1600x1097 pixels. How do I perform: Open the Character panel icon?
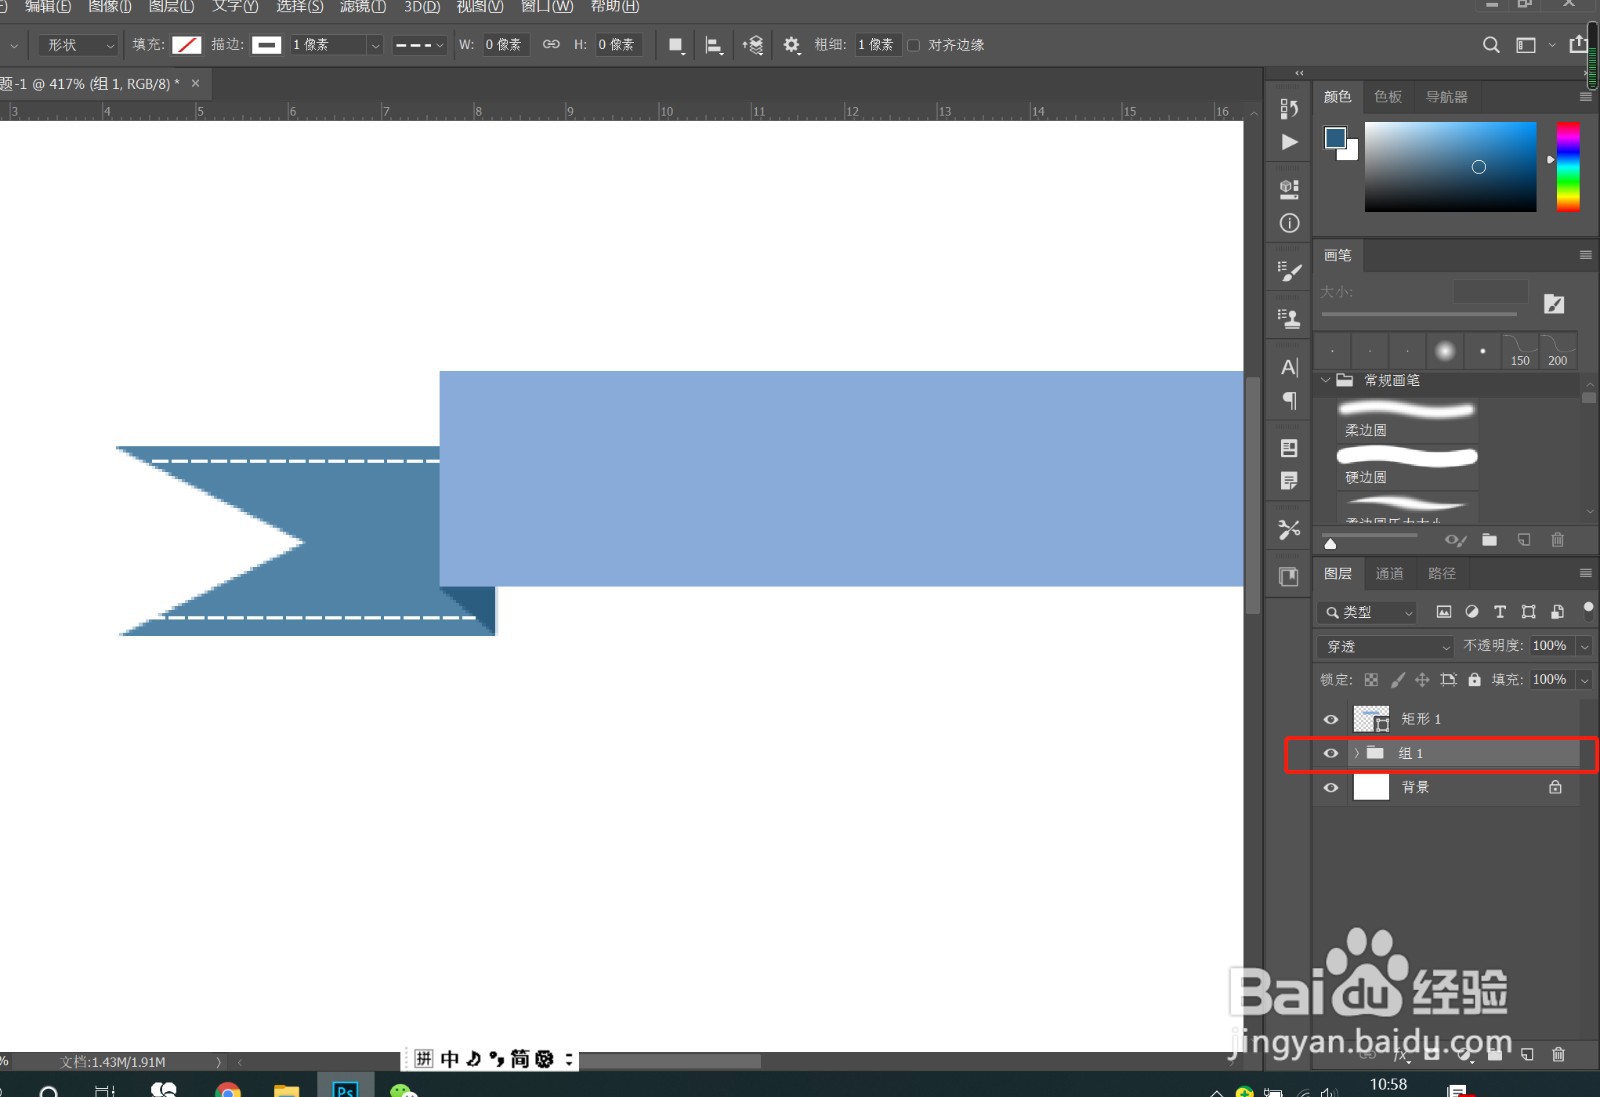(x=1289, y=367)
